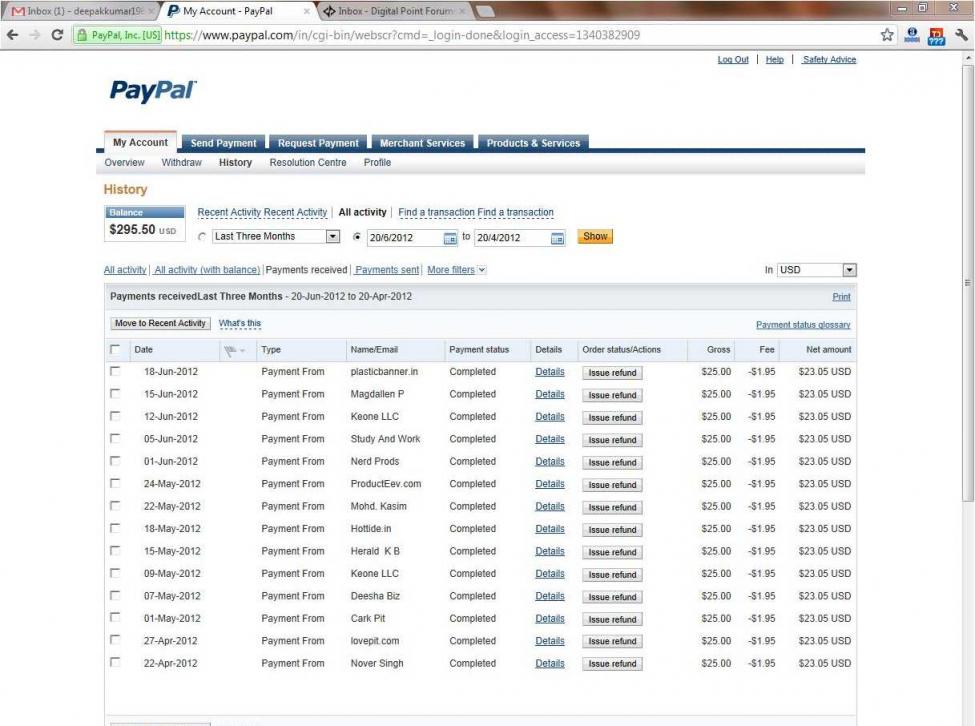The height and width of the screenshot is (726, 975).
Task: Switch to the Digital Point Forum tab
Action: (x=395, y=11)
